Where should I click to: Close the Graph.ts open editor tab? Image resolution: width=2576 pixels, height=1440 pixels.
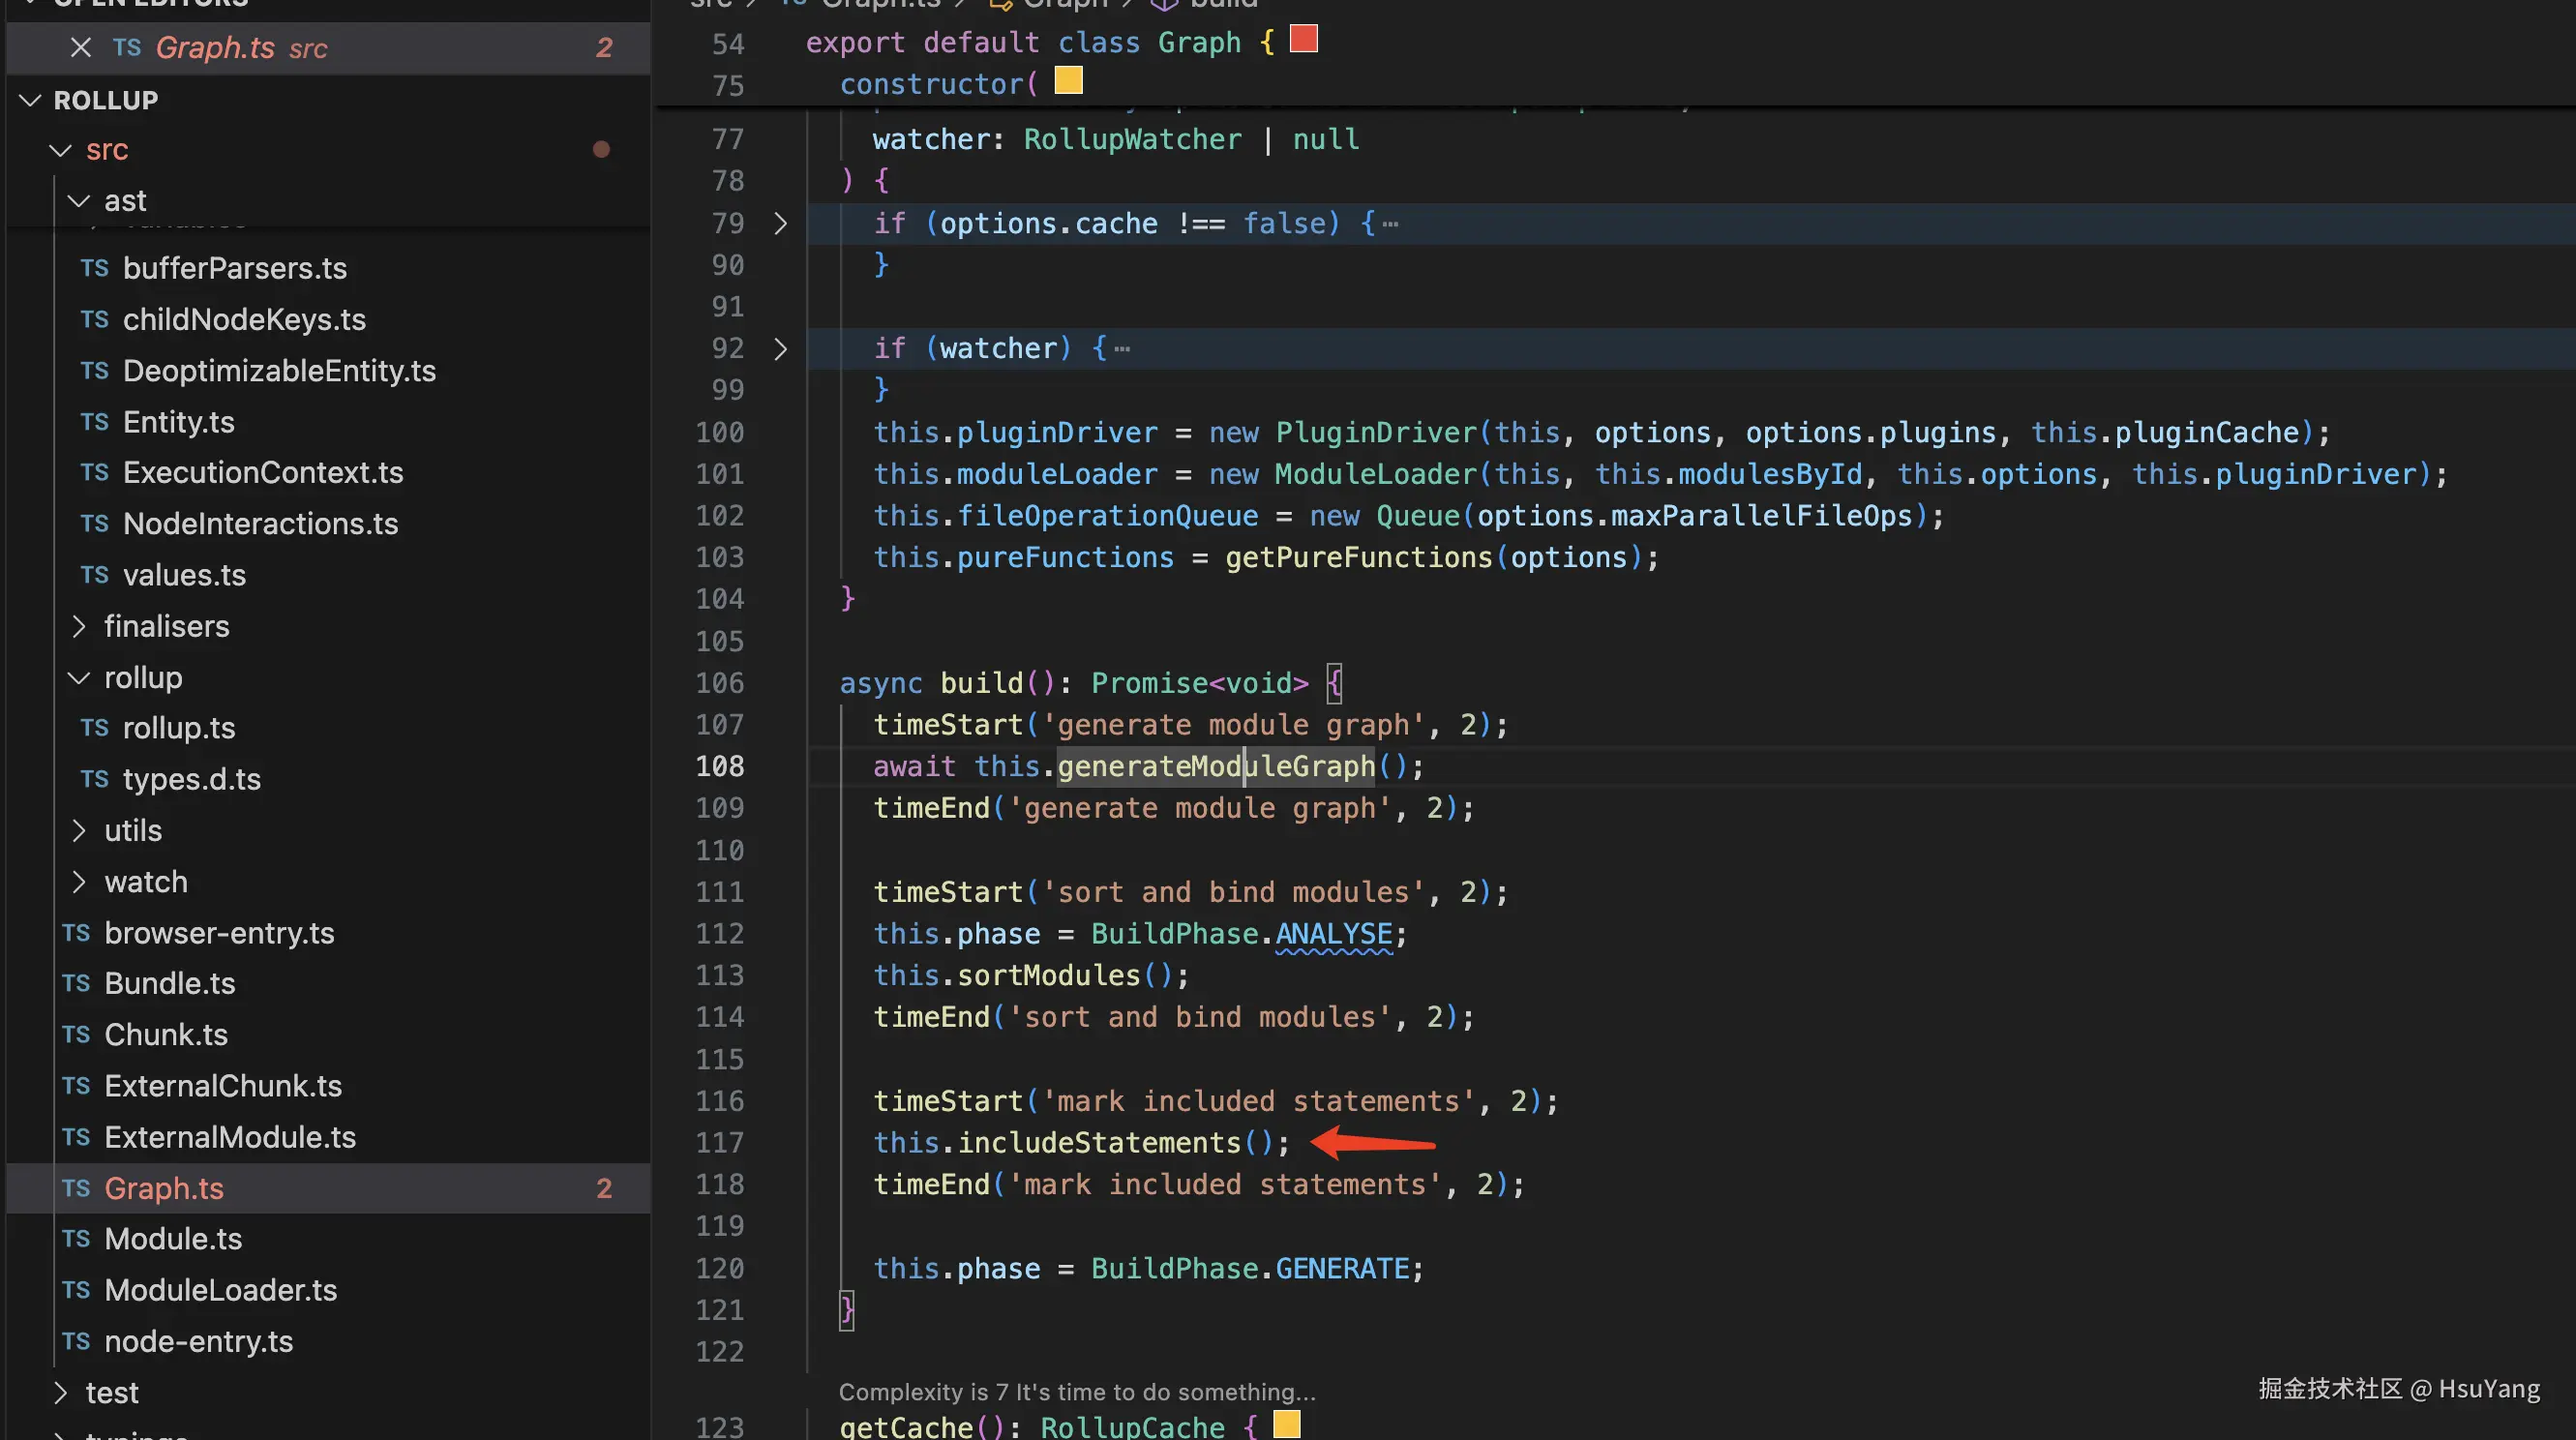coord(81,47)
